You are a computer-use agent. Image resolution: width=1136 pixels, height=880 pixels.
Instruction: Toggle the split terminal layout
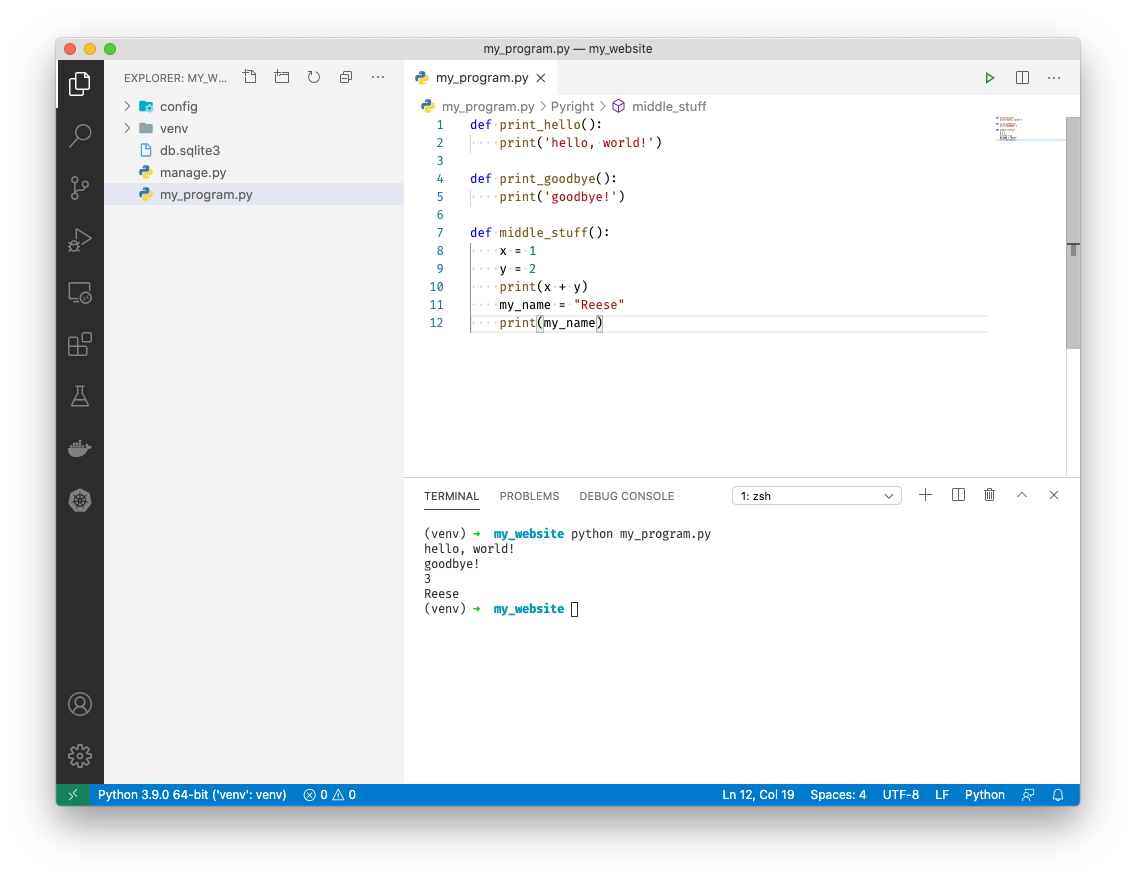tap(958, 495)
